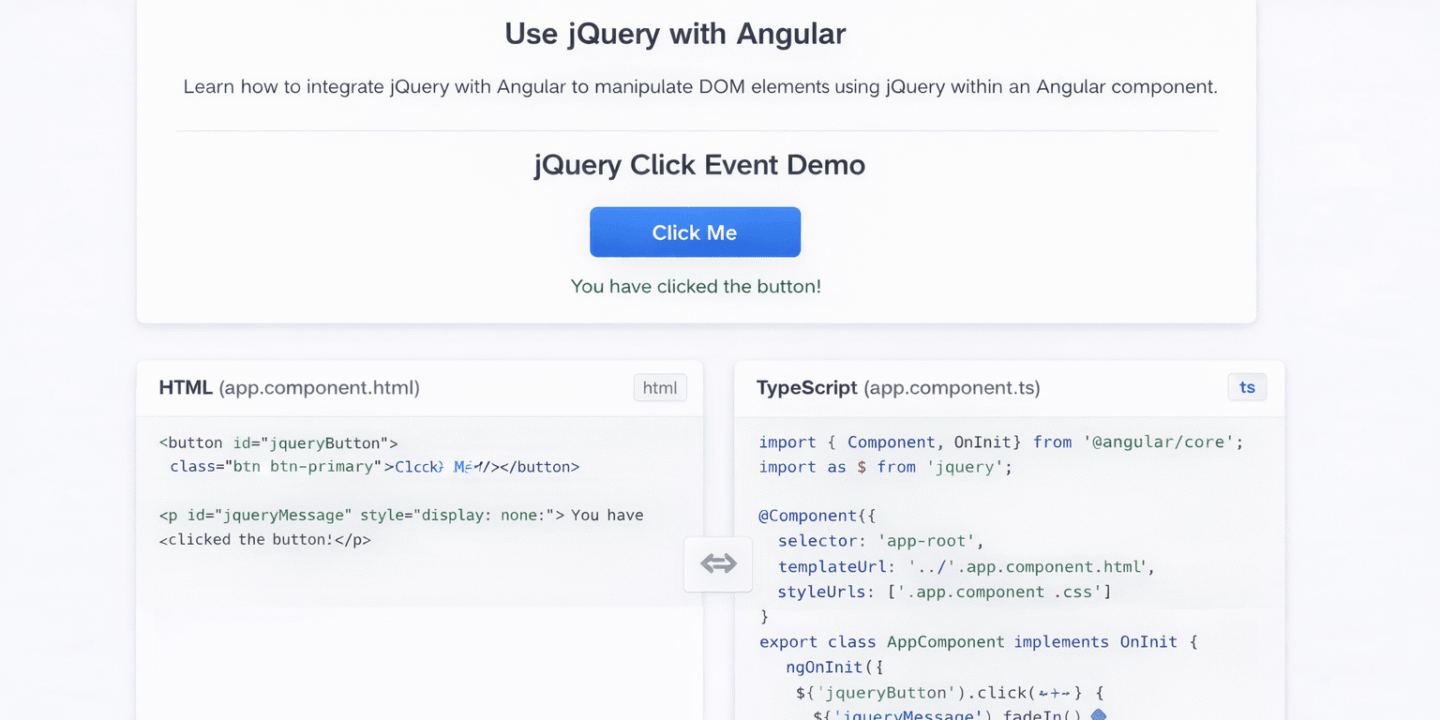The height and width of the screenshot is (720, 1440).
Task: Select the jqueryMessage paragraph in HTML code
Action: pos(401,514)
